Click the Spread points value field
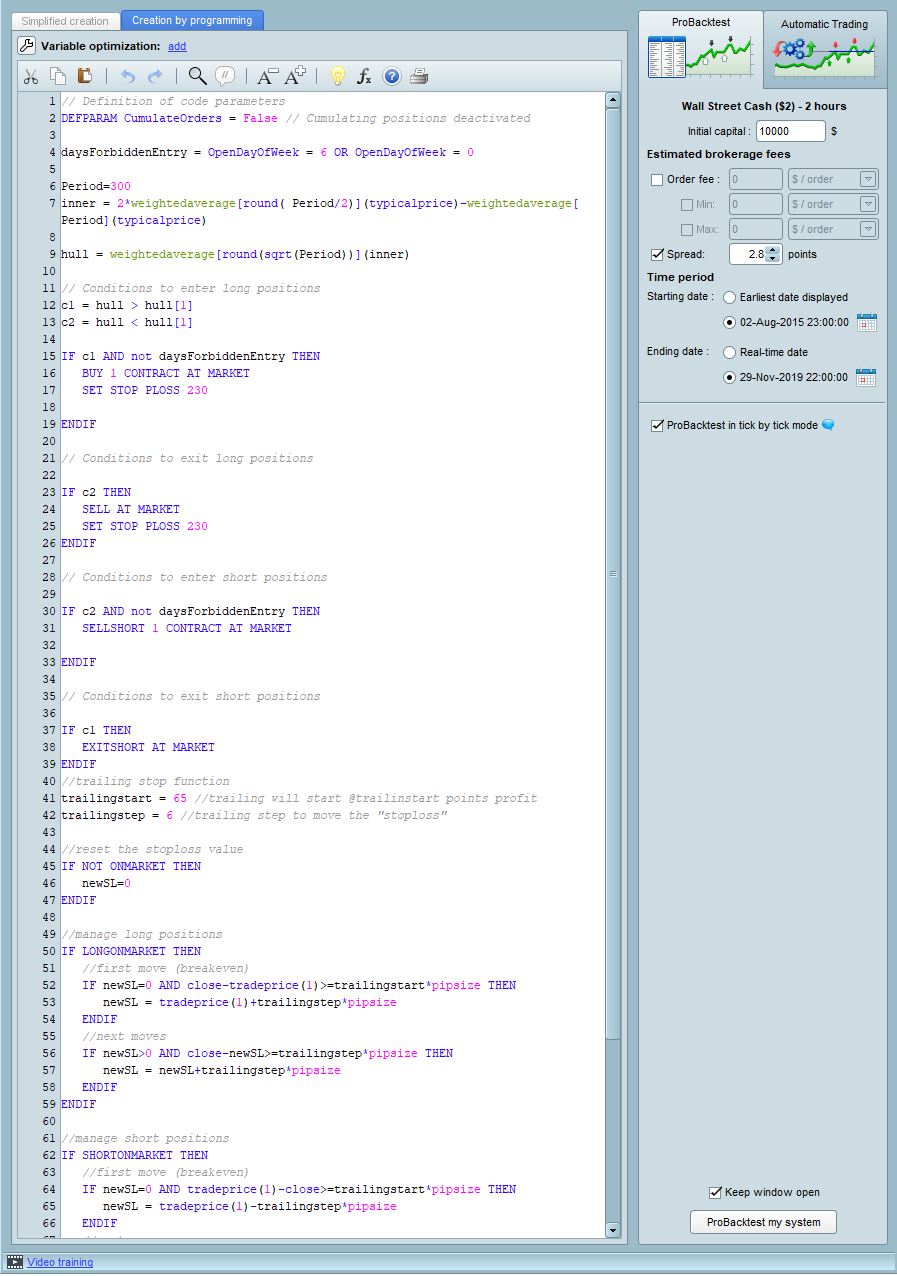This screenshot has height=1276, width=897. click(x=748, y=254)
